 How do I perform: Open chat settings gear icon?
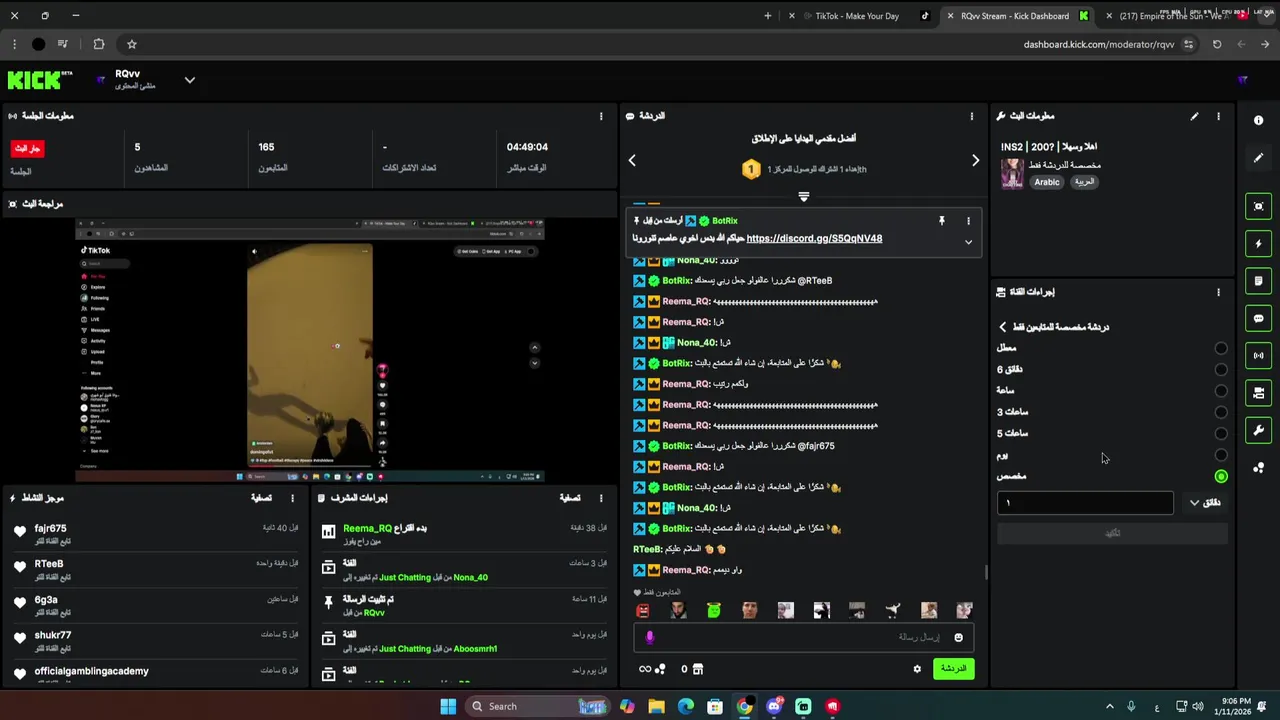click(x=917, y=669)
